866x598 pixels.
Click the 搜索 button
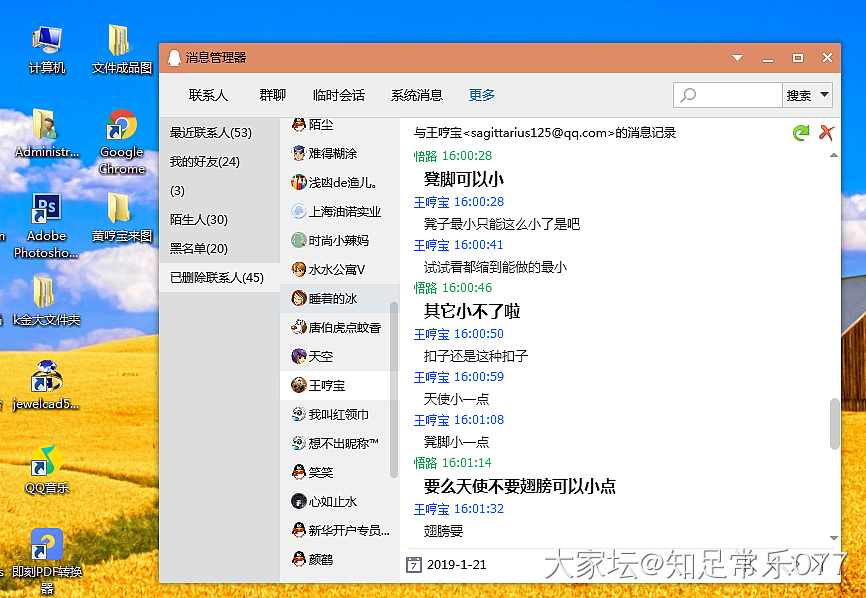tap(798, 95)
